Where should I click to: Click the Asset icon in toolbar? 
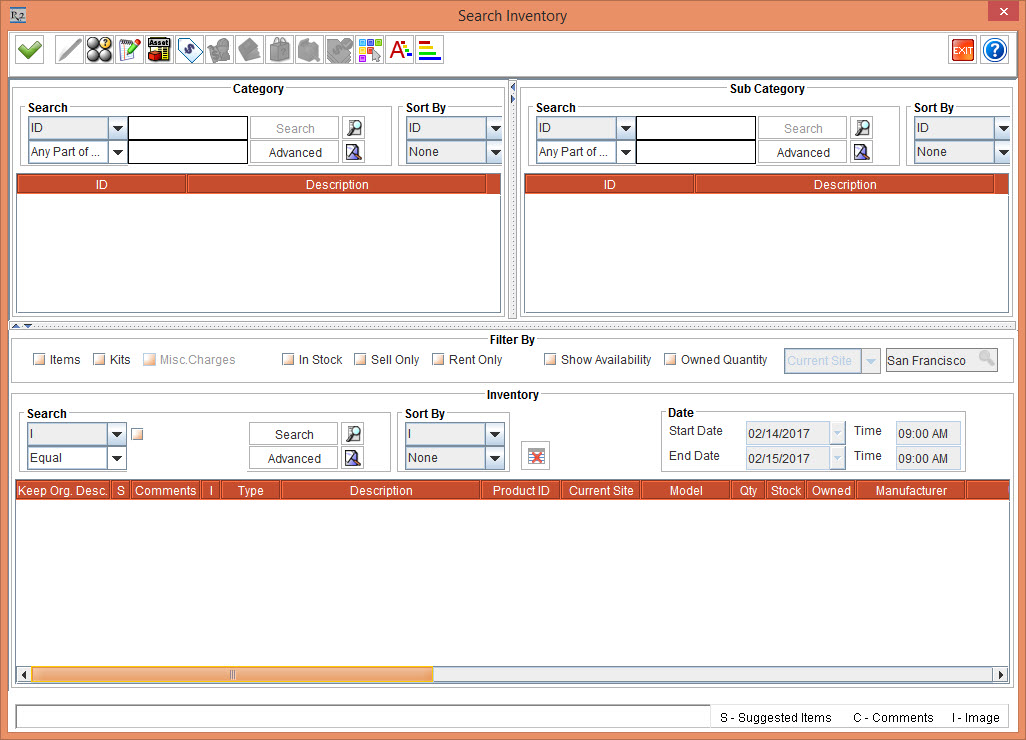[x=159, y=50]
